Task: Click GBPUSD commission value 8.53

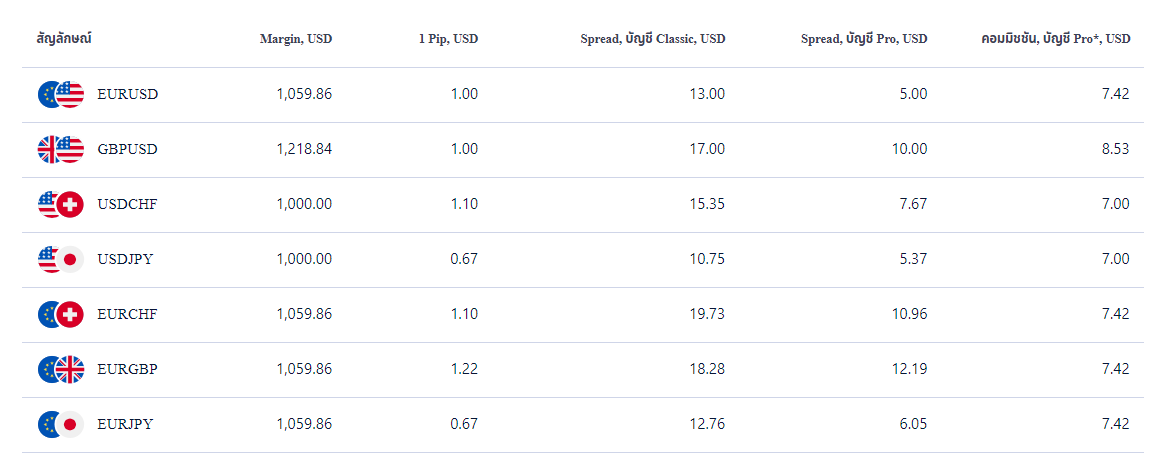Action: 1113,149
